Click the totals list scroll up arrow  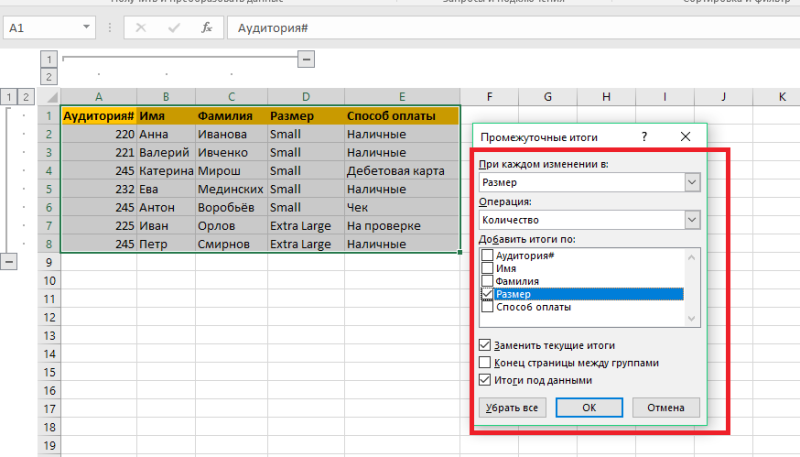691,258
